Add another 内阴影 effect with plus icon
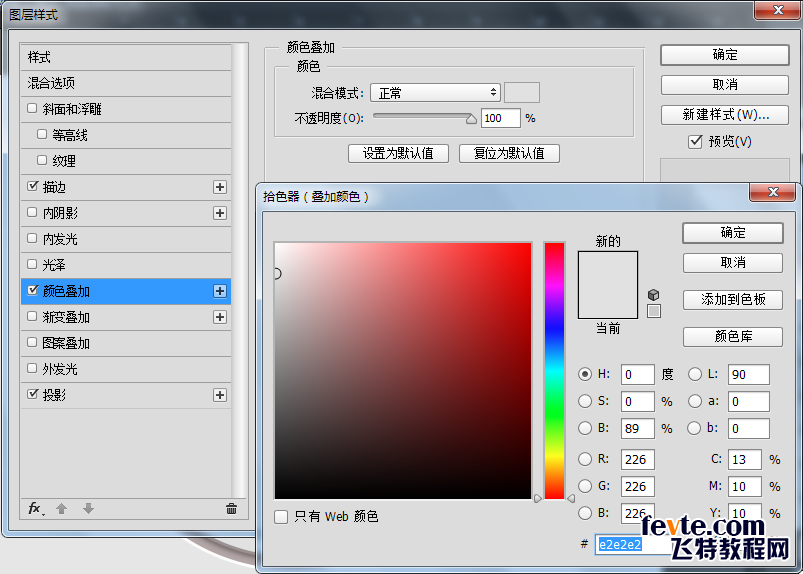Image resolution: width=803 pixels, height=574 pixels. pos(220,213)
